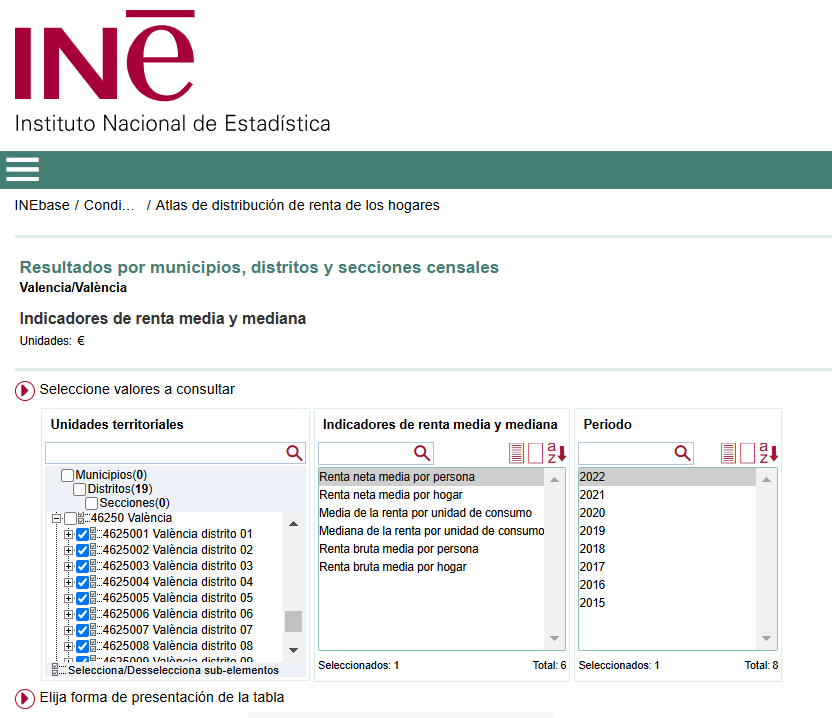Open the hamburger navigation menu
Image resolution: width=832 pixels, height=718 pixels.
[22, 169]
